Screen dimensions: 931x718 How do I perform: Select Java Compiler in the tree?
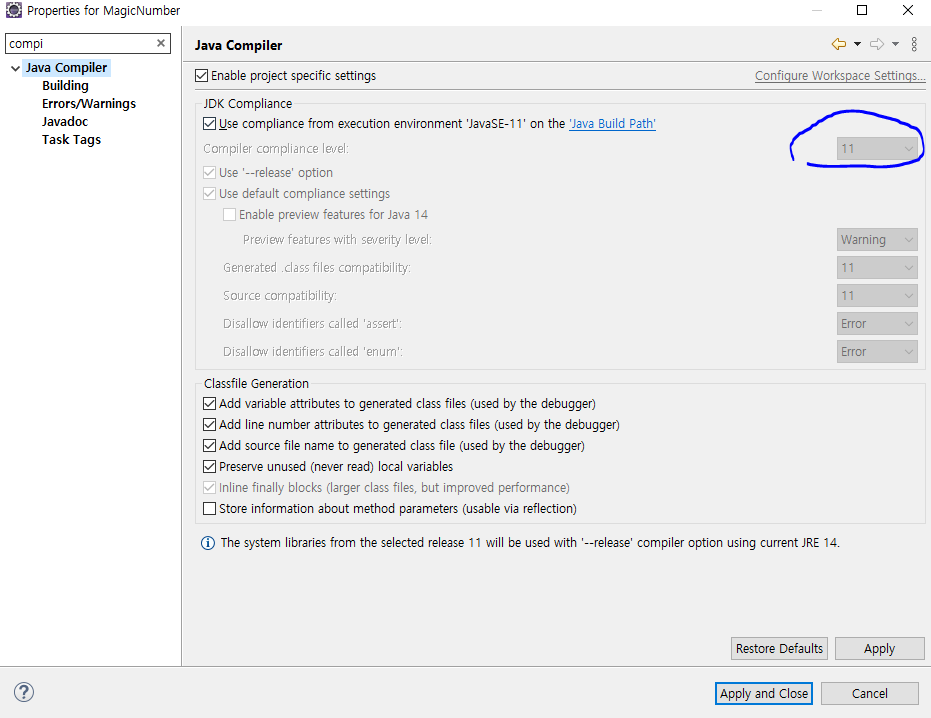coord(66,68)
